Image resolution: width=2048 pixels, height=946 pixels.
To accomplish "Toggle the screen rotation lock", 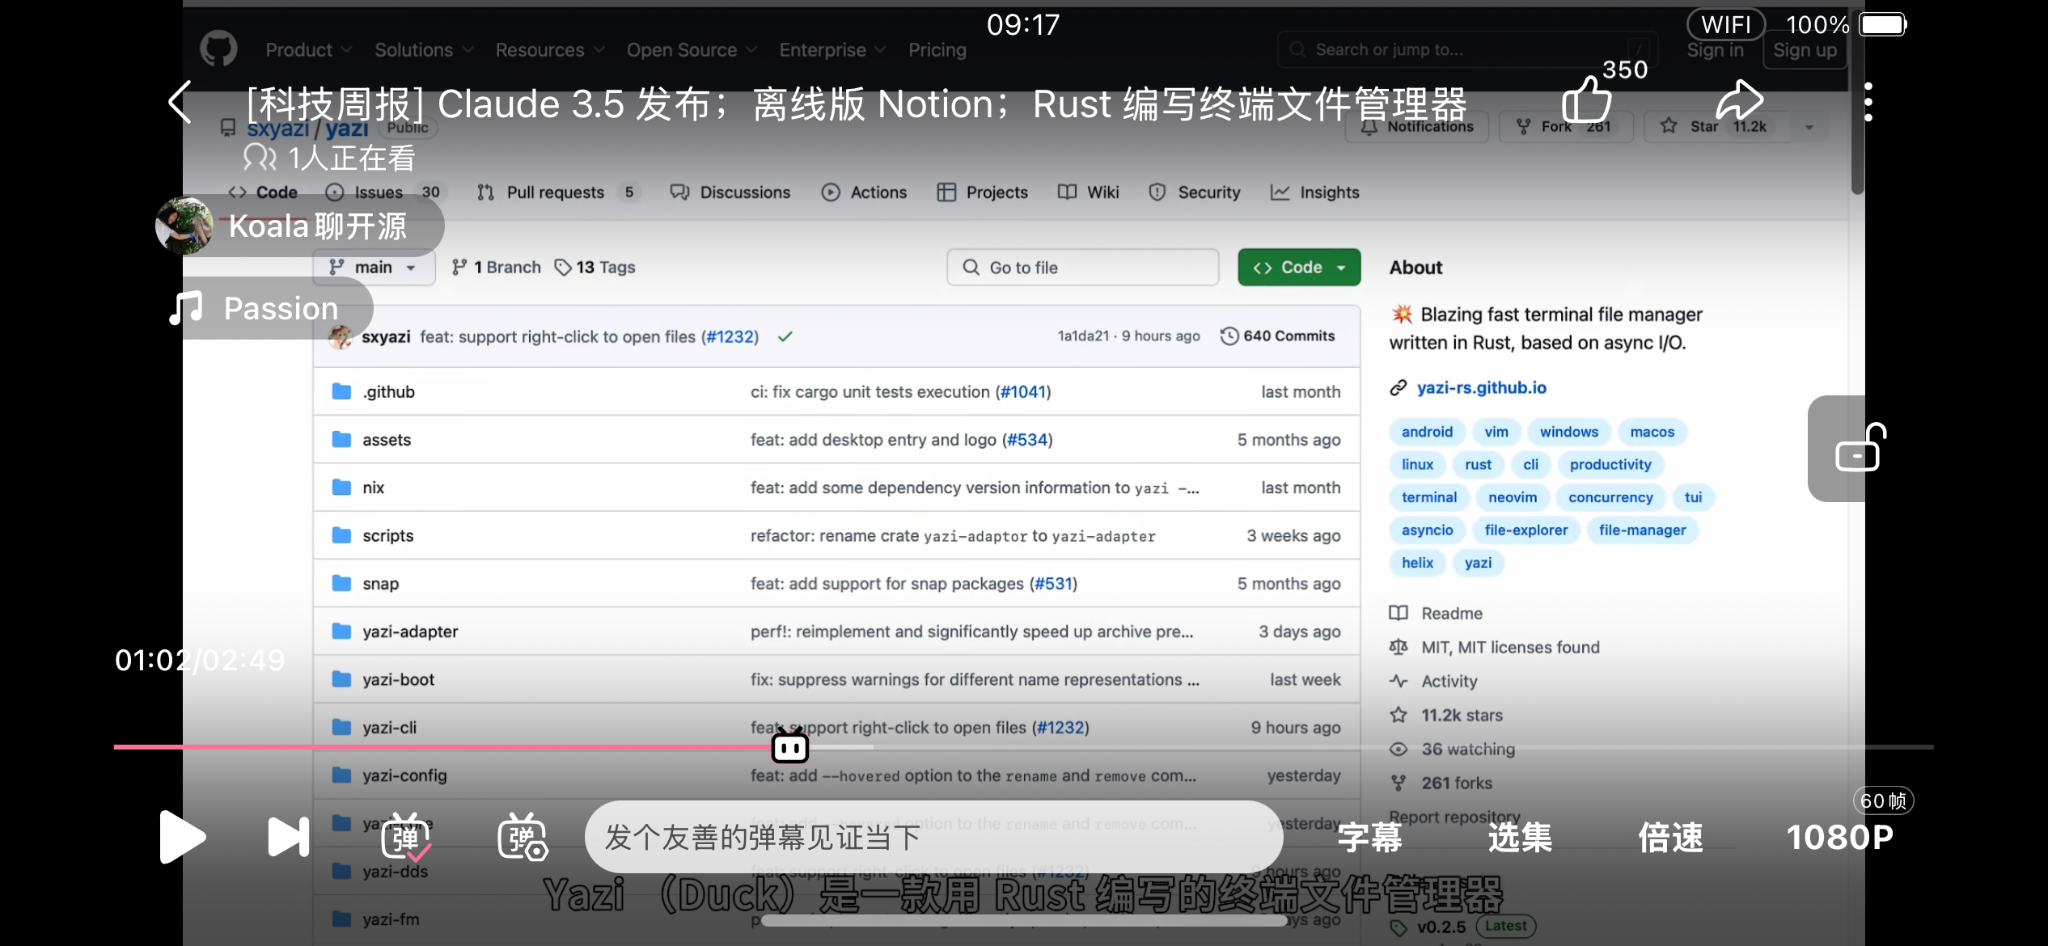I will click(x=1860, y=449).
